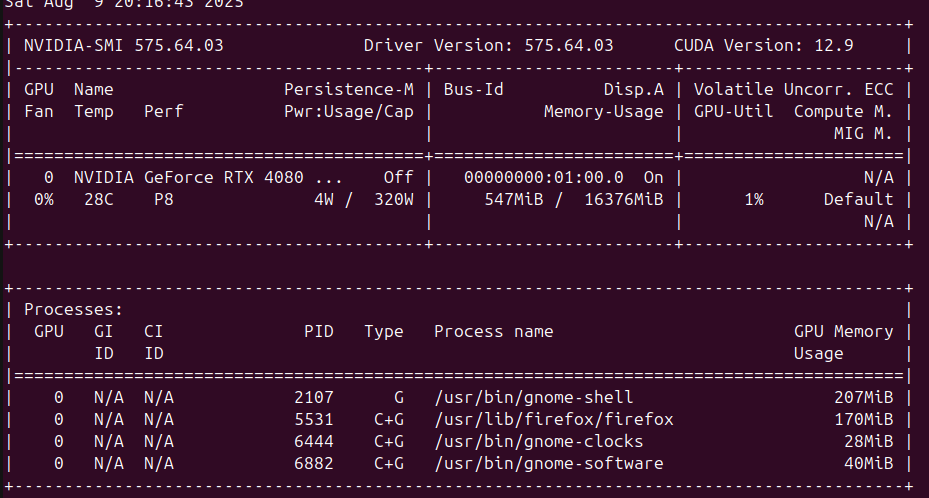Click the Volatile Uncorr. ECC column header
Screen dimensions: 929x498
coord(793,90)
